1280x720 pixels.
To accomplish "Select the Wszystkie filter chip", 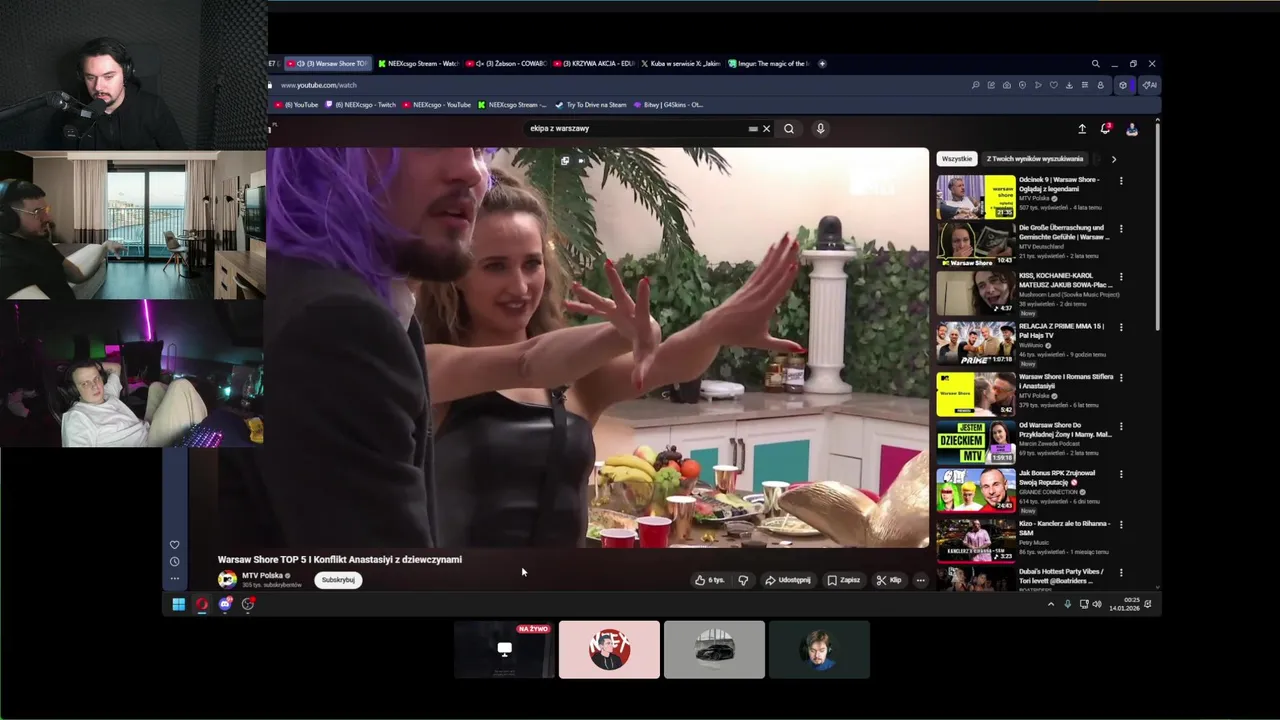I will click(x=957, y=159).
